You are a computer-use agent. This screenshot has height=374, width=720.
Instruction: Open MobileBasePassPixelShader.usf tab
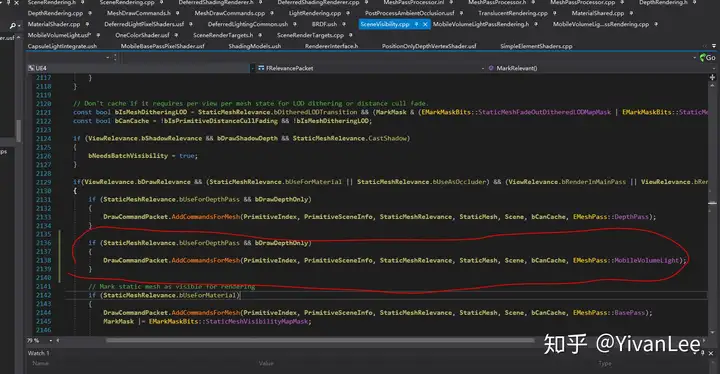(x=163, y=46)
